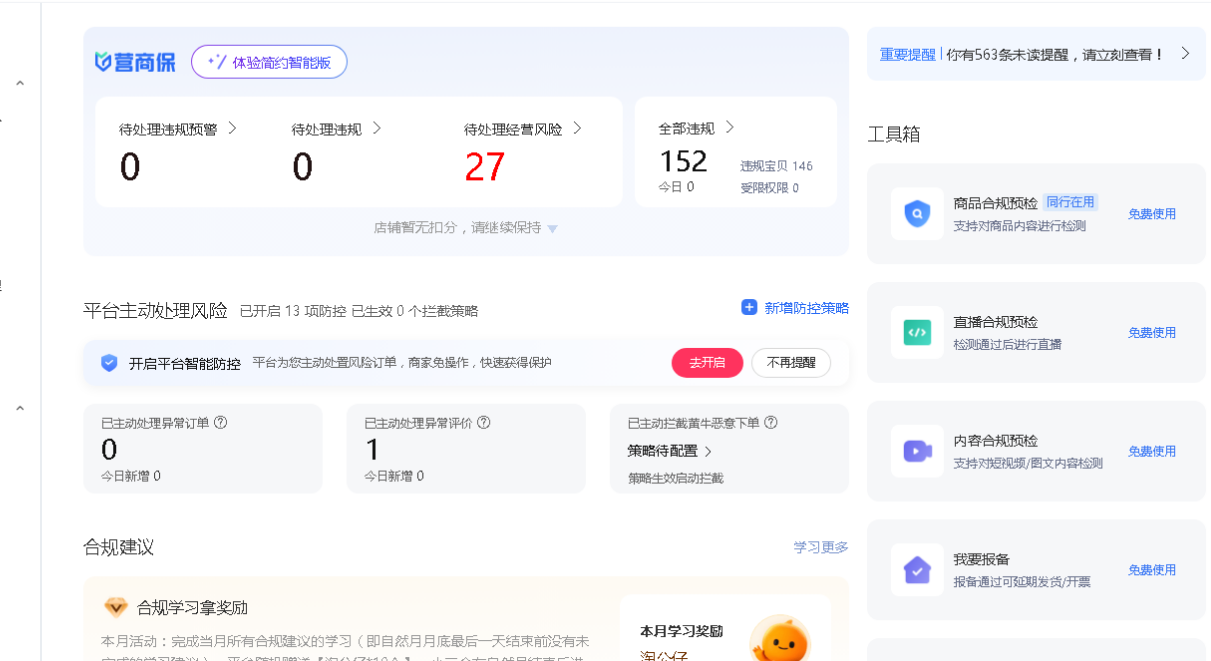Screen dimensions: 1211x661
Task: Click the 商品合规预检 shield search icon
Action: click(917, 213)
